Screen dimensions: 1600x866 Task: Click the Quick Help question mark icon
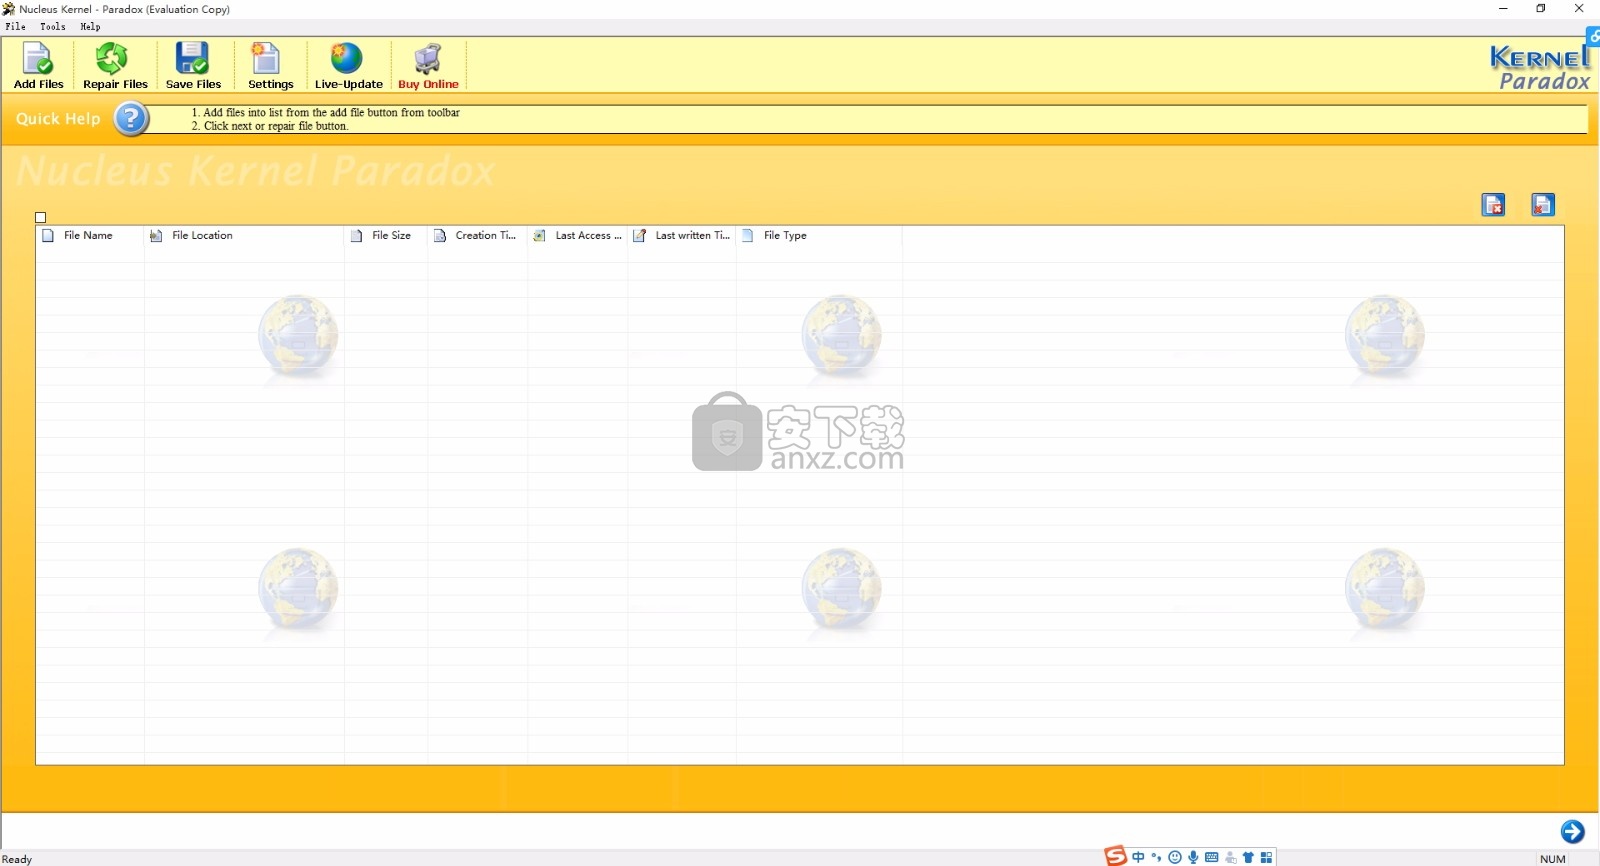(x=131, y=119)
